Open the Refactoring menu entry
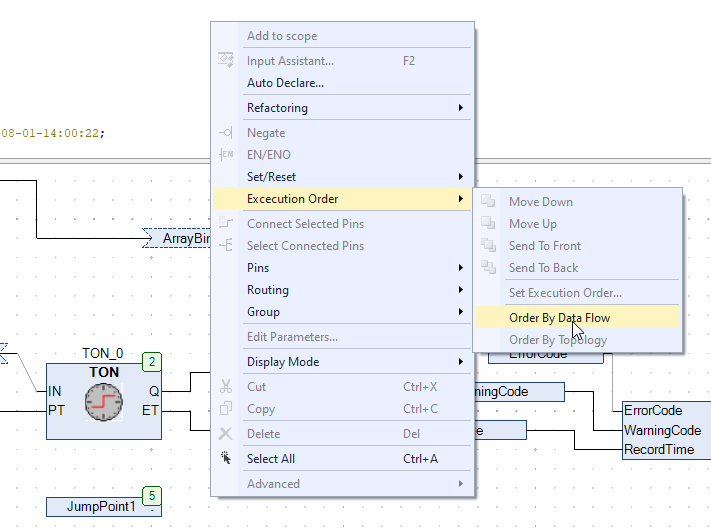The image size is (711, 528). click(x=342, y=108)
